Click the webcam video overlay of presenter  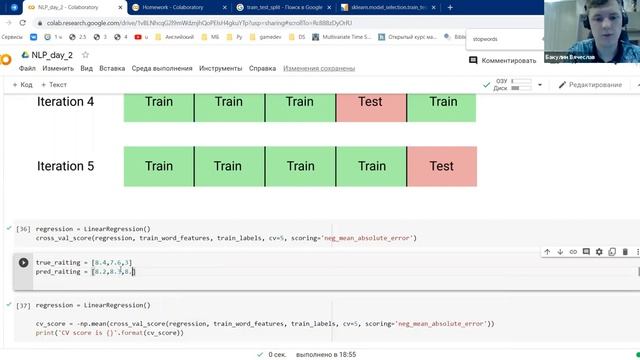592,31
